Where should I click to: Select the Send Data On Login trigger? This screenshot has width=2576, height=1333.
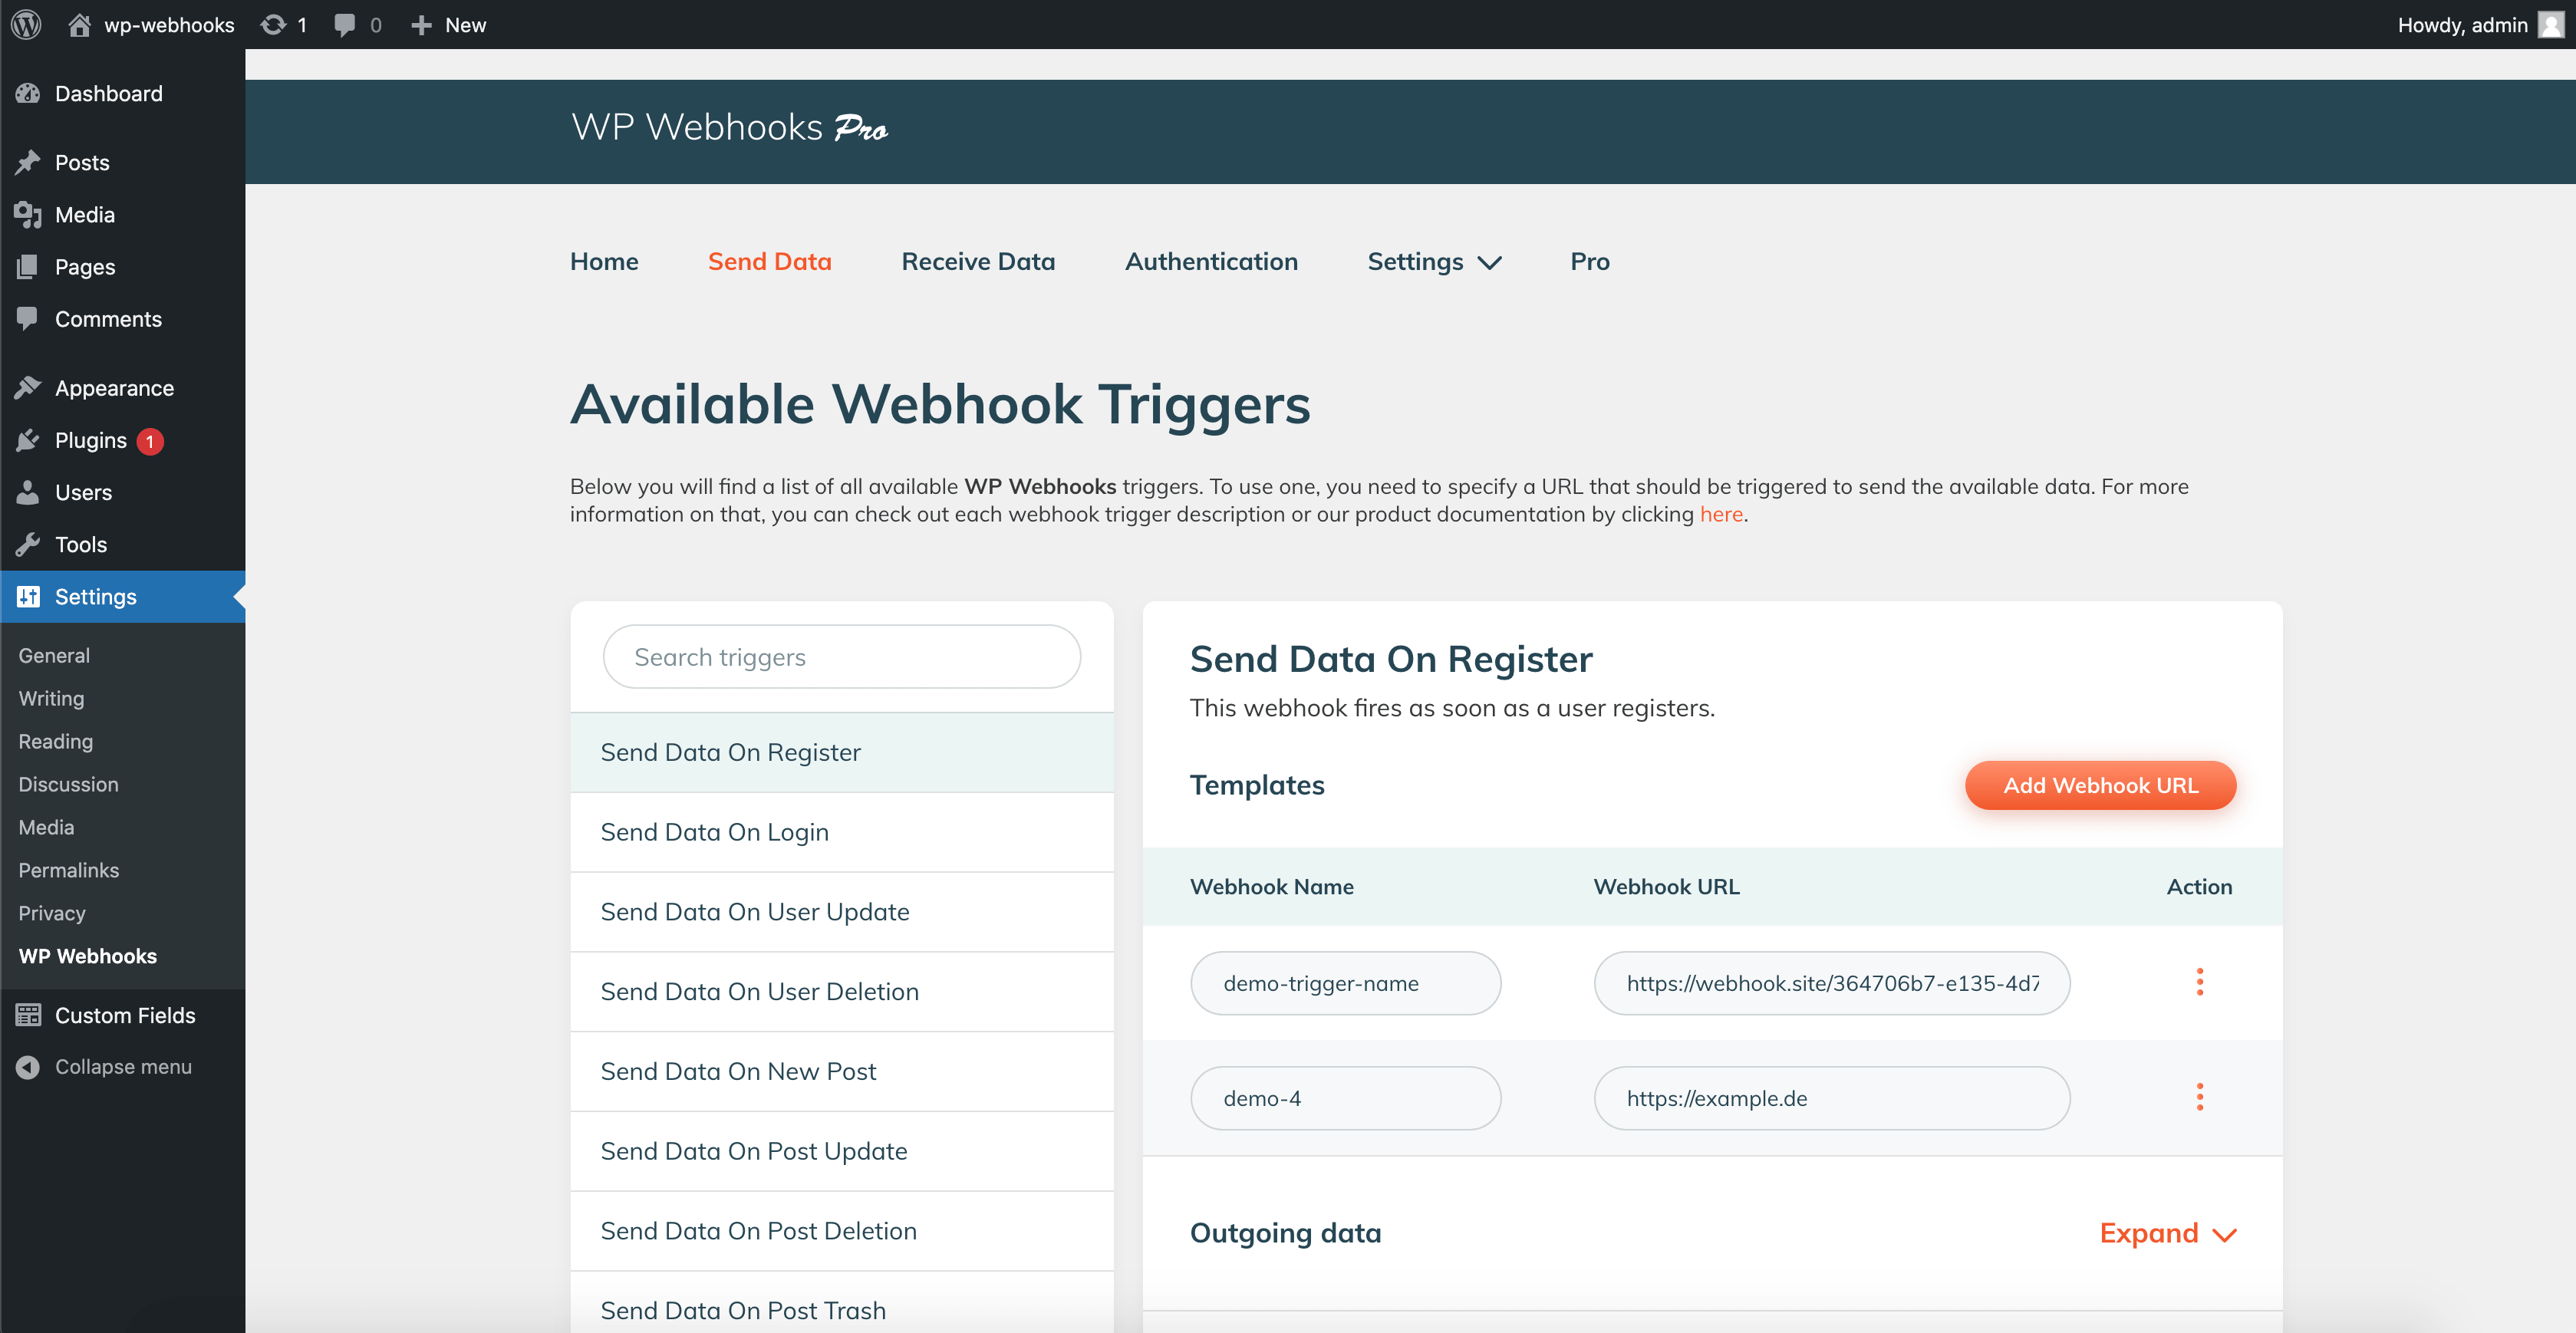coord(841,832)
